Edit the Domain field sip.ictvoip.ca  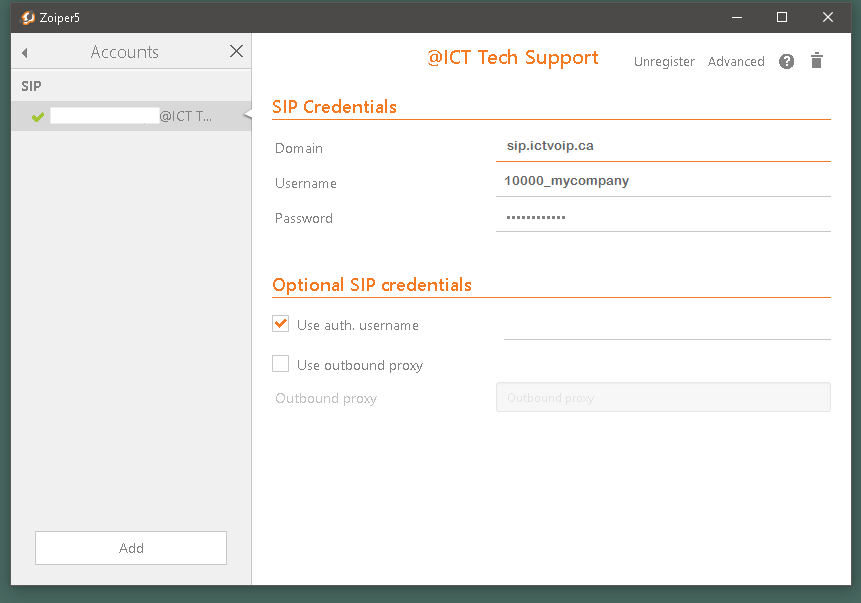[663, 147]
